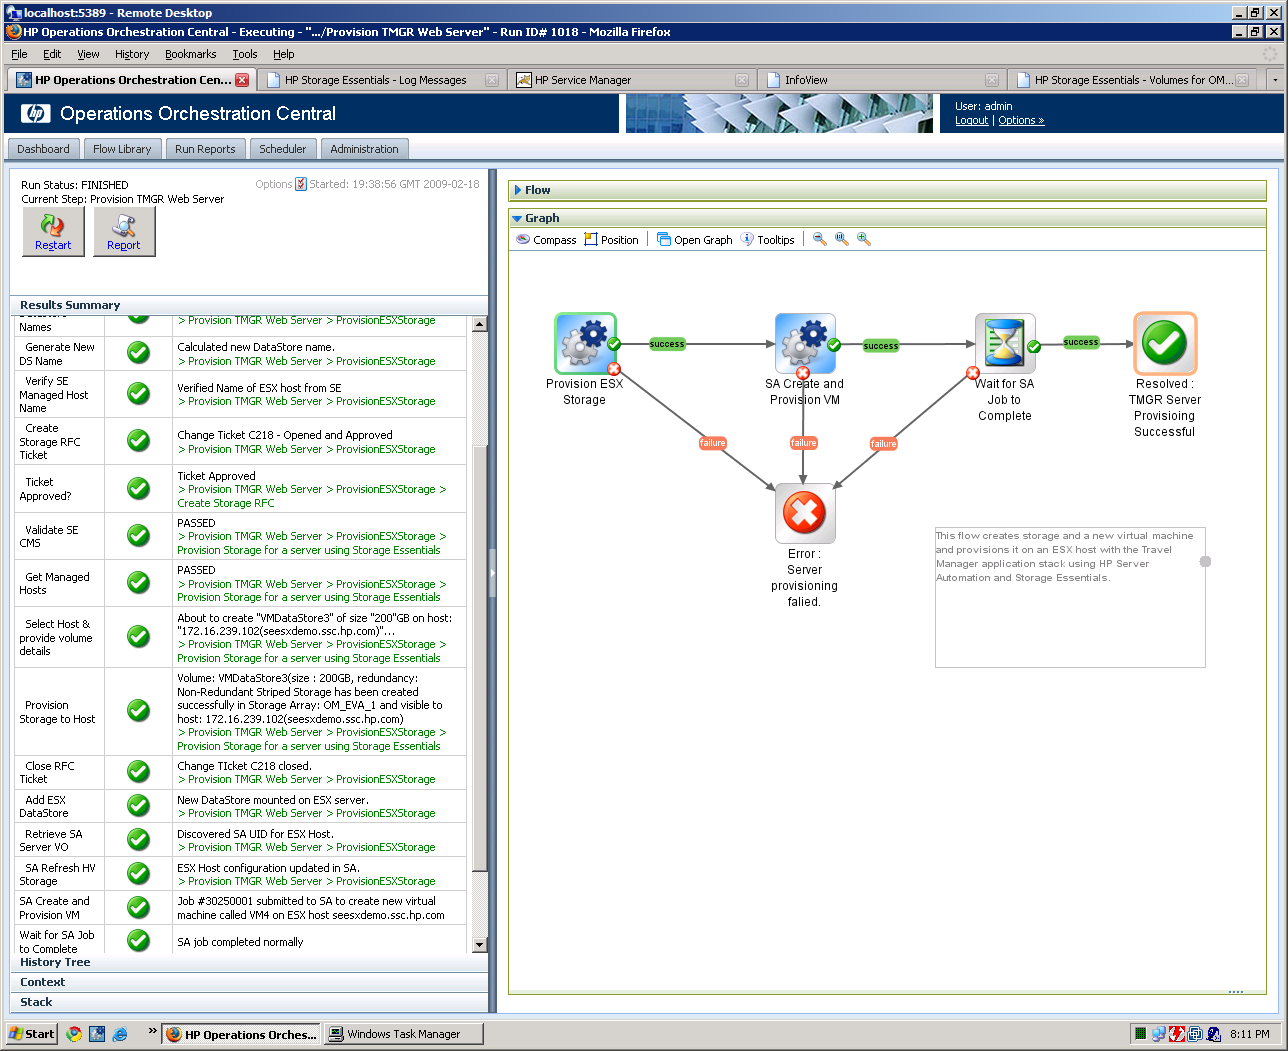Click the Windows Start button
Viewport: 1288px width, 1051px height.
pyautogui.click(x=31, y=1034)
